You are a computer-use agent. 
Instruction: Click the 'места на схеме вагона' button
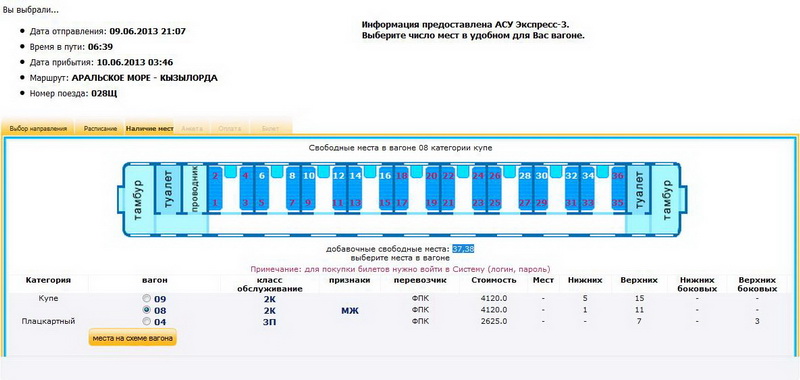point(133,338)
